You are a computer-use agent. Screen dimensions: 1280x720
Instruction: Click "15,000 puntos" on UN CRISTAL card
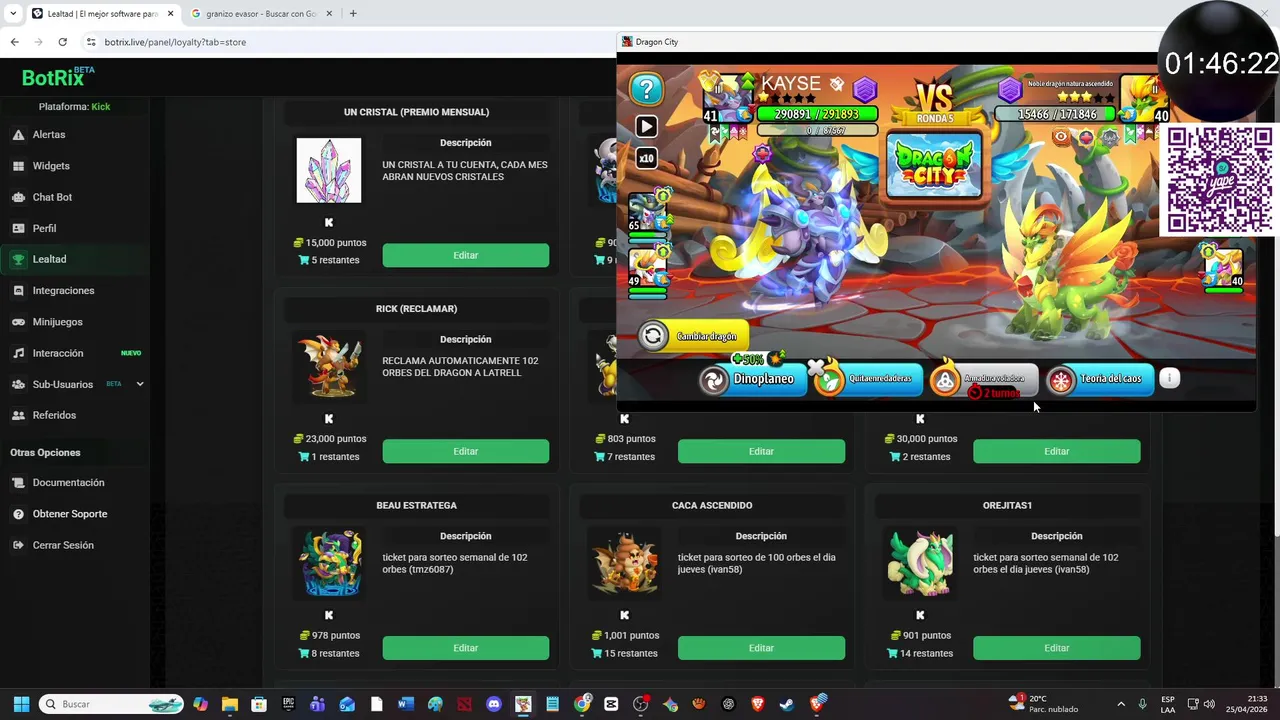tap(336, 243)
